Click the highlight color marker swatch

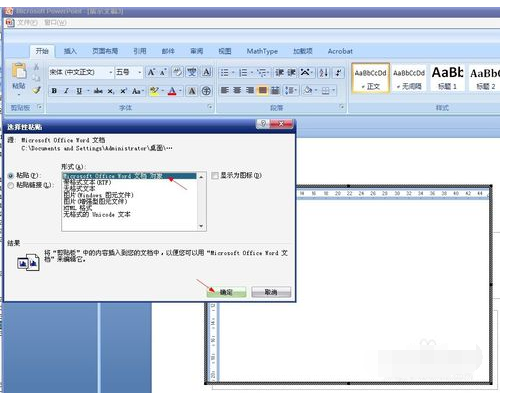click(154, 91)
